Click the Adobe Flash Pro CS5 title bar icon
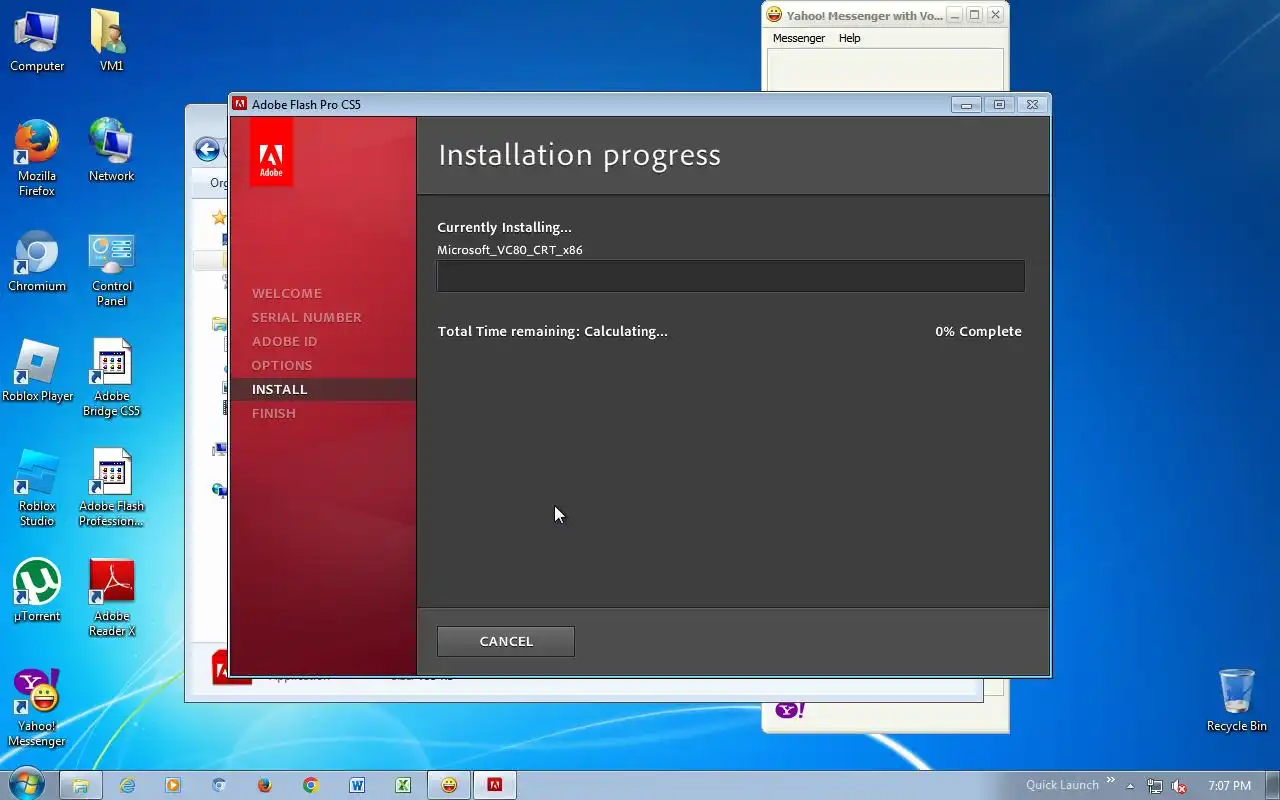The width and height of the screenshot is (1280, 800). 240,104
